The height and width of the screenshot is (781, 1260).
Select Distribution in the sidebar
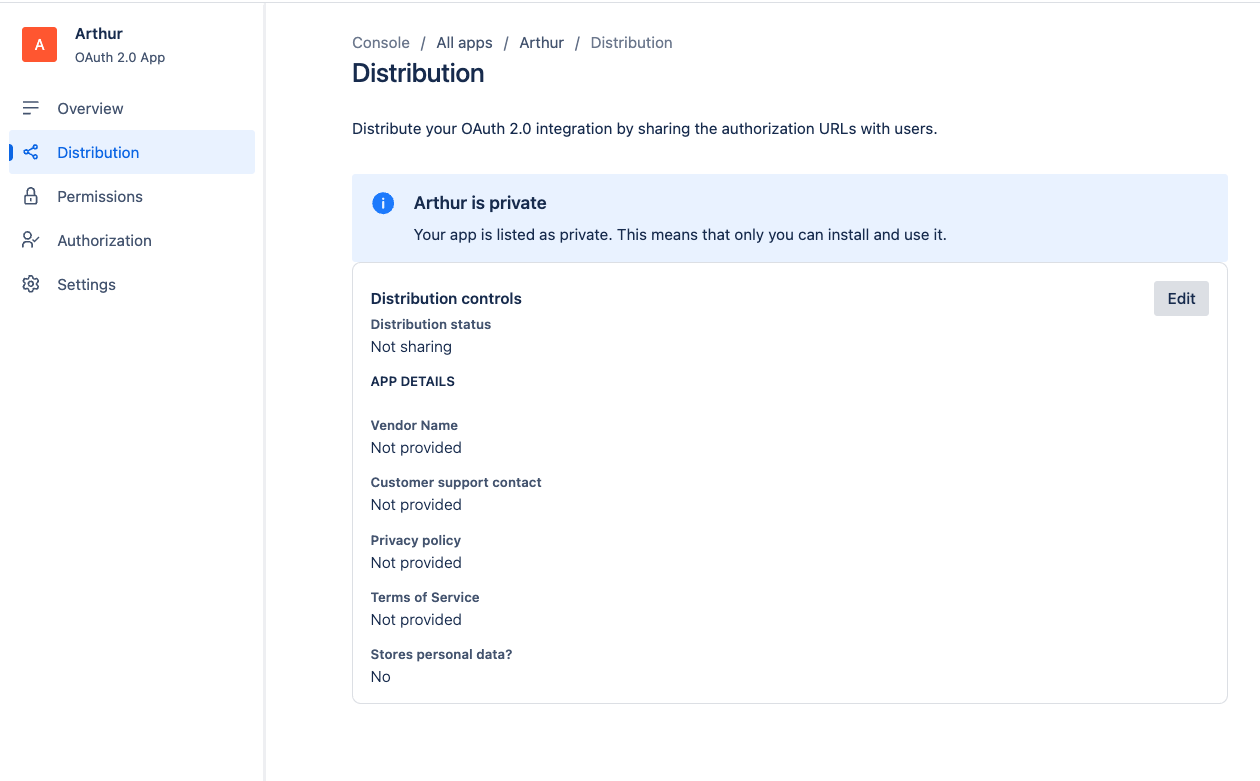pyautogui.click(x=98, y=152)
